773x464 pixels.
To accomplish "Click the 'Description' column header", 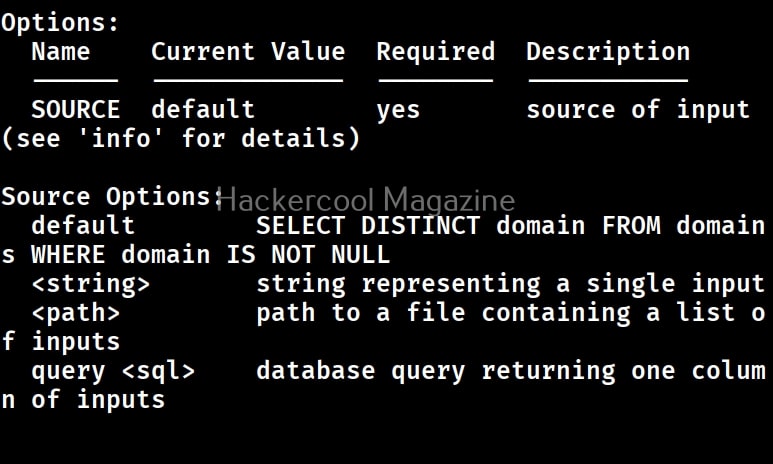I will 608,52.
